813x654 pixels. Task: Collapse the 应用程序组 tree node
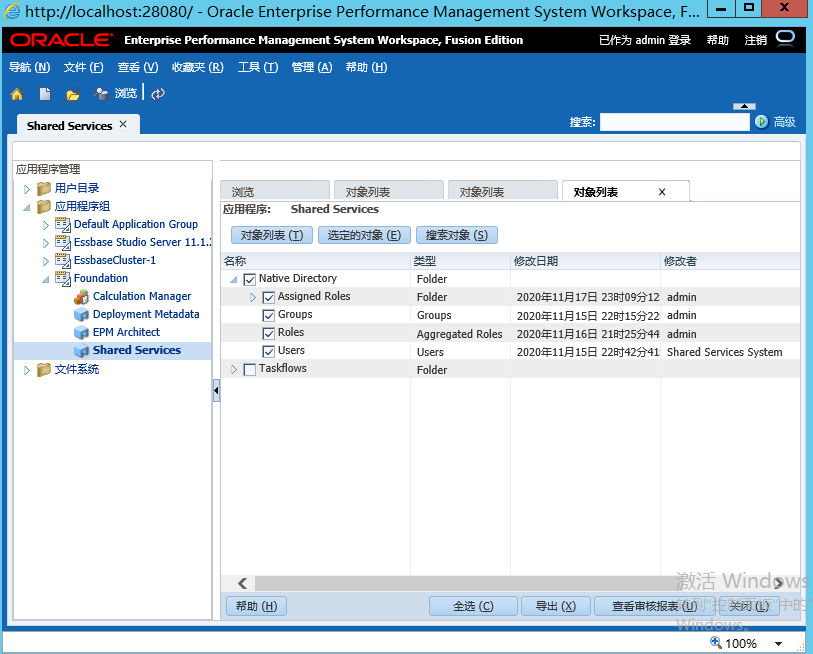coord(26,207)
